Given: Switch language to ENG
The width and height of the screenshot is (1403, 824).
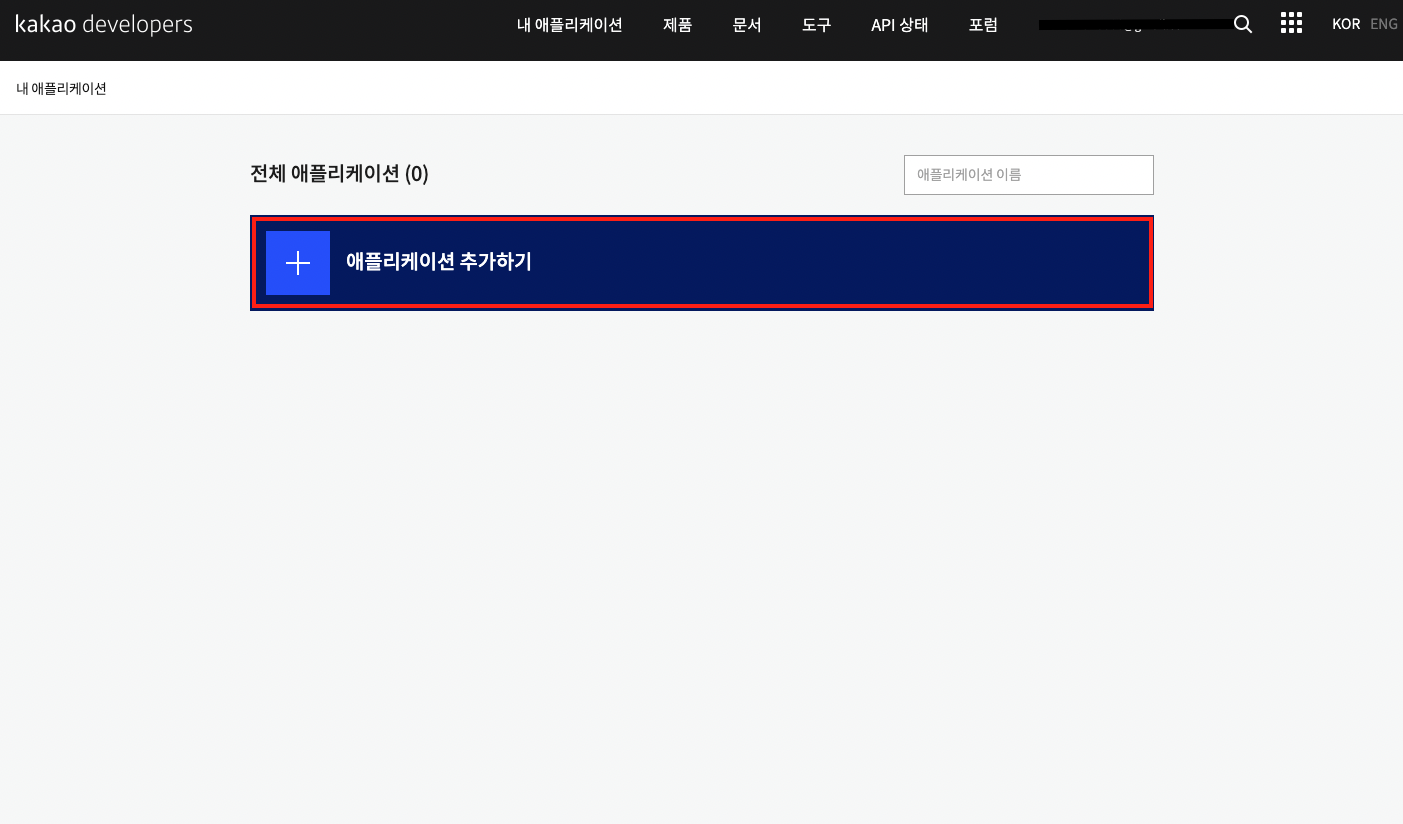Looking at the screenshot, I should point(1384,24).
